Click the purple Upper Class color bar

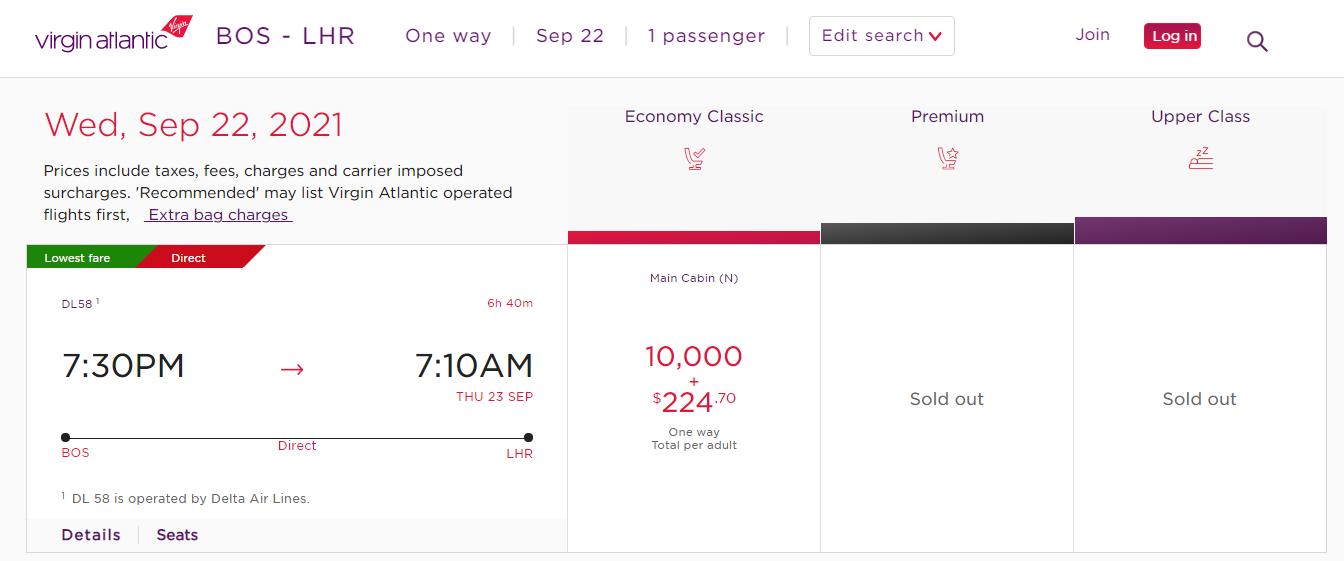(x=1200, y=231)
